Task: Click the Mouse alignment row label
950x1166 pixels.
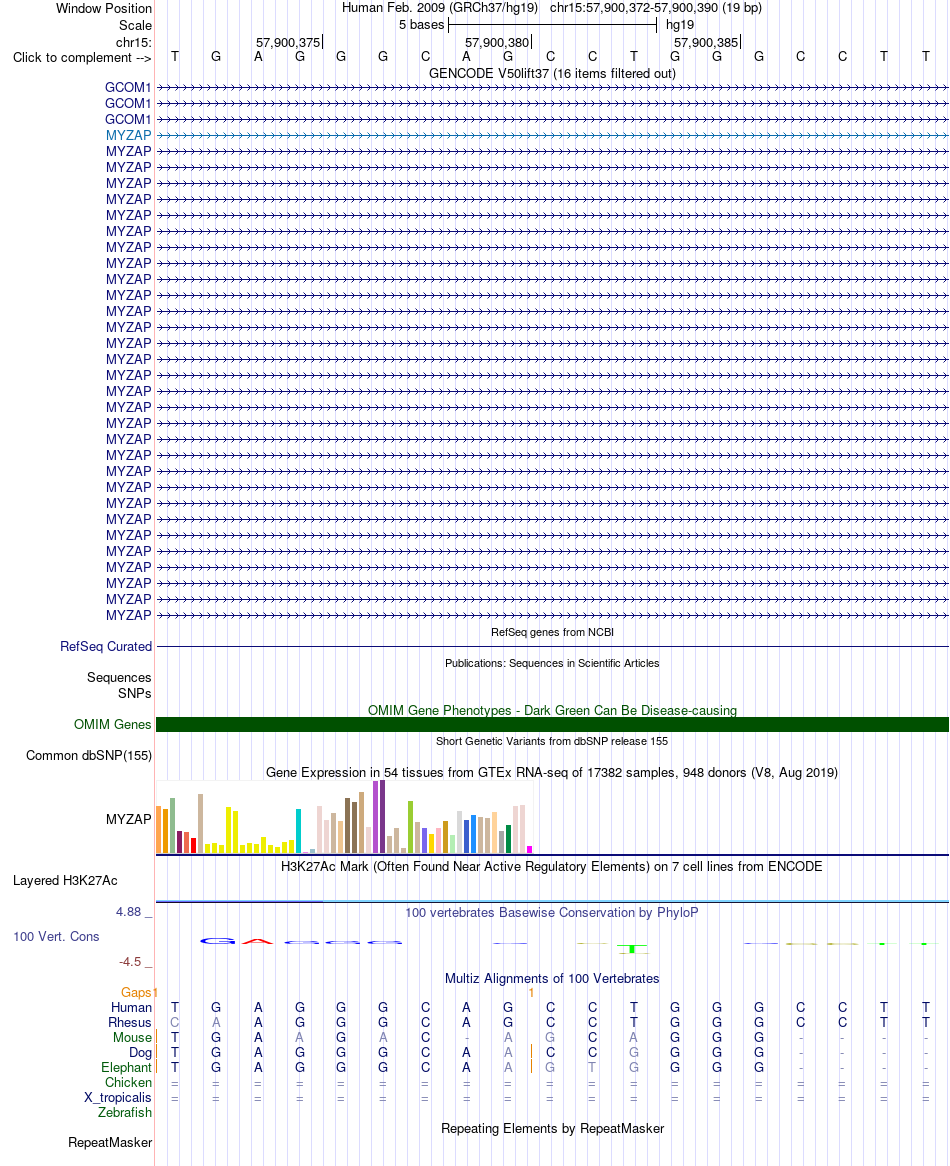Action: tap(132, 1037)
